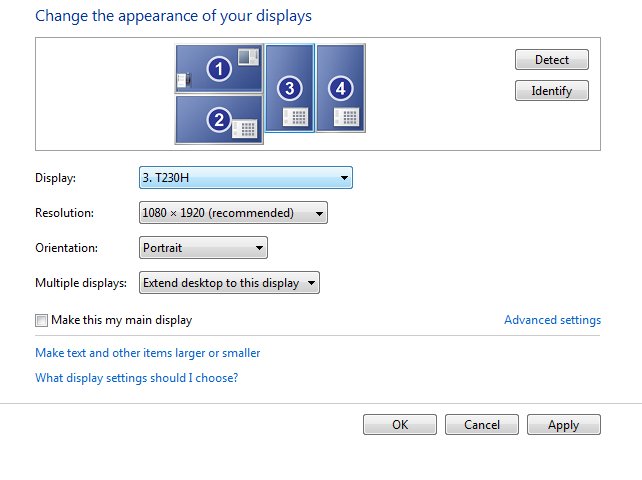Click the Apply button

click(x=564, y=424)
